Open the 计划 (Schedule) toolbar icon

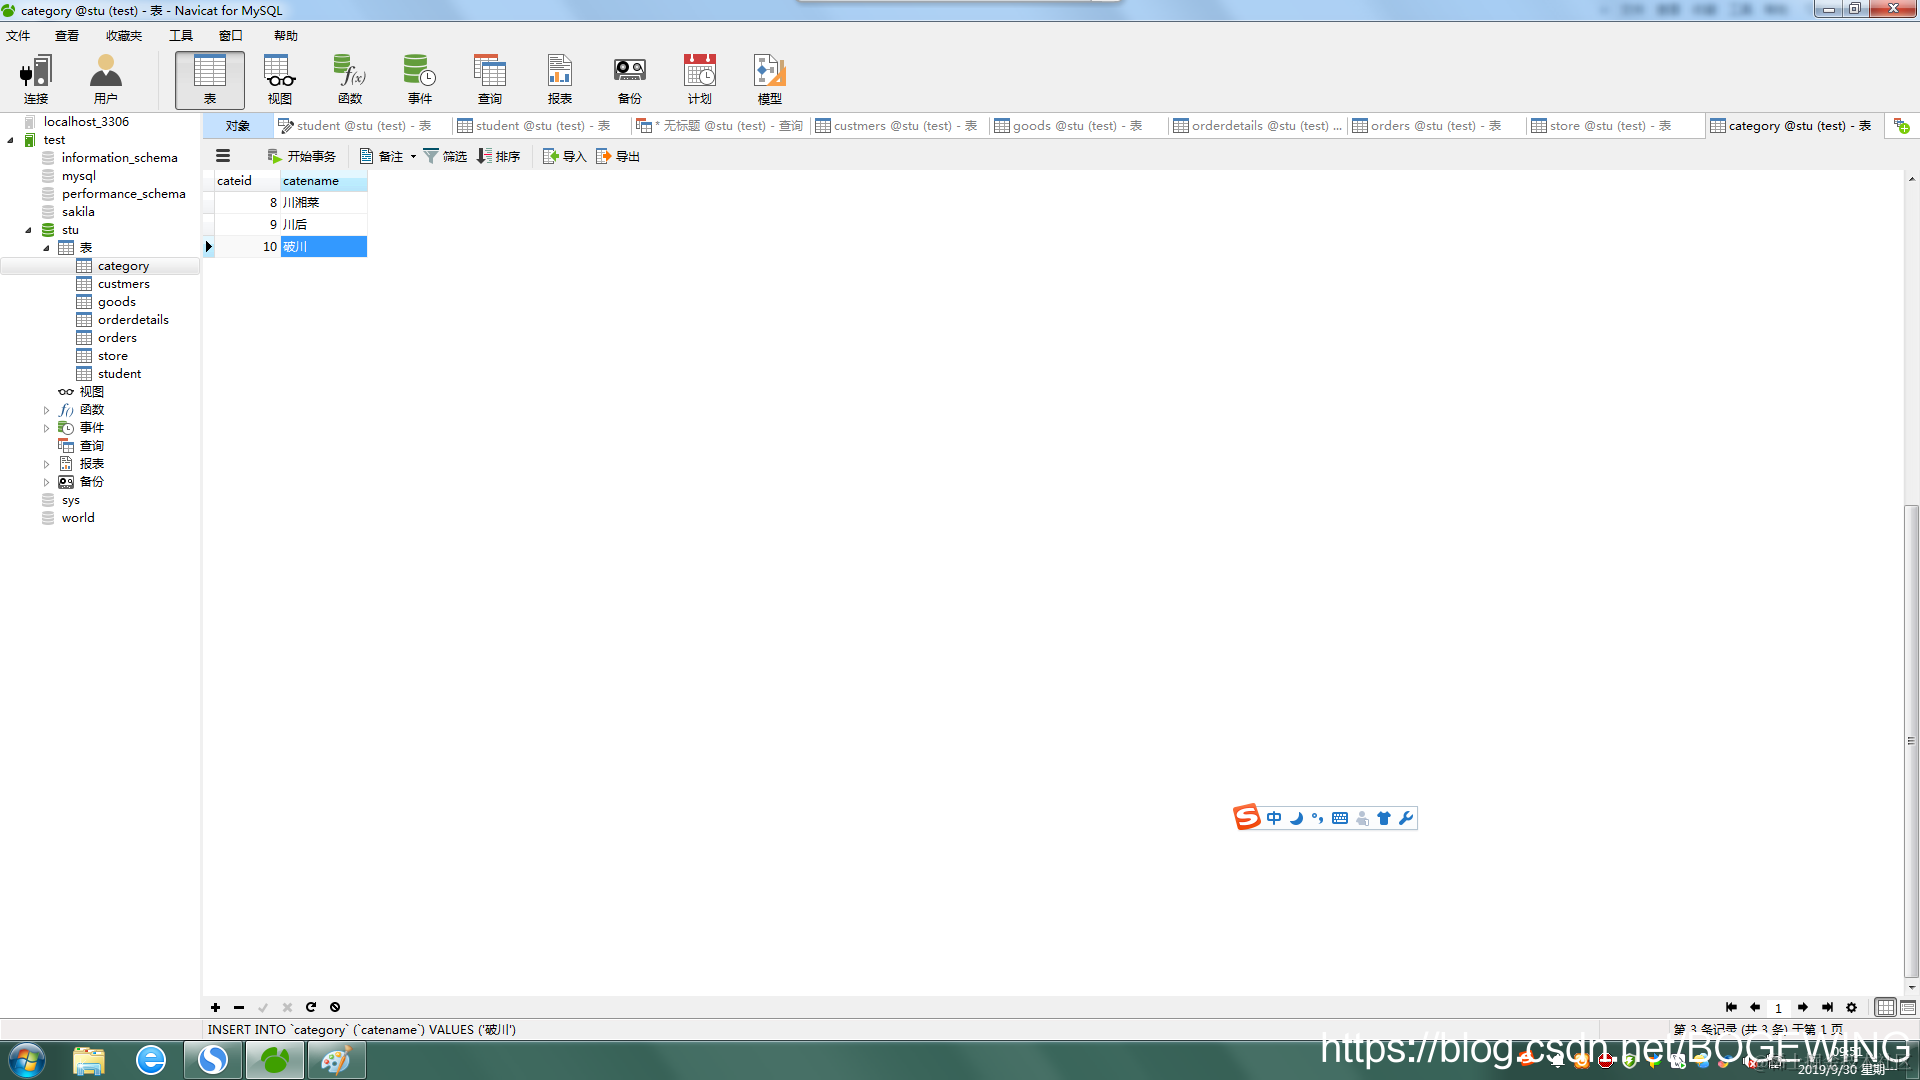699,79
